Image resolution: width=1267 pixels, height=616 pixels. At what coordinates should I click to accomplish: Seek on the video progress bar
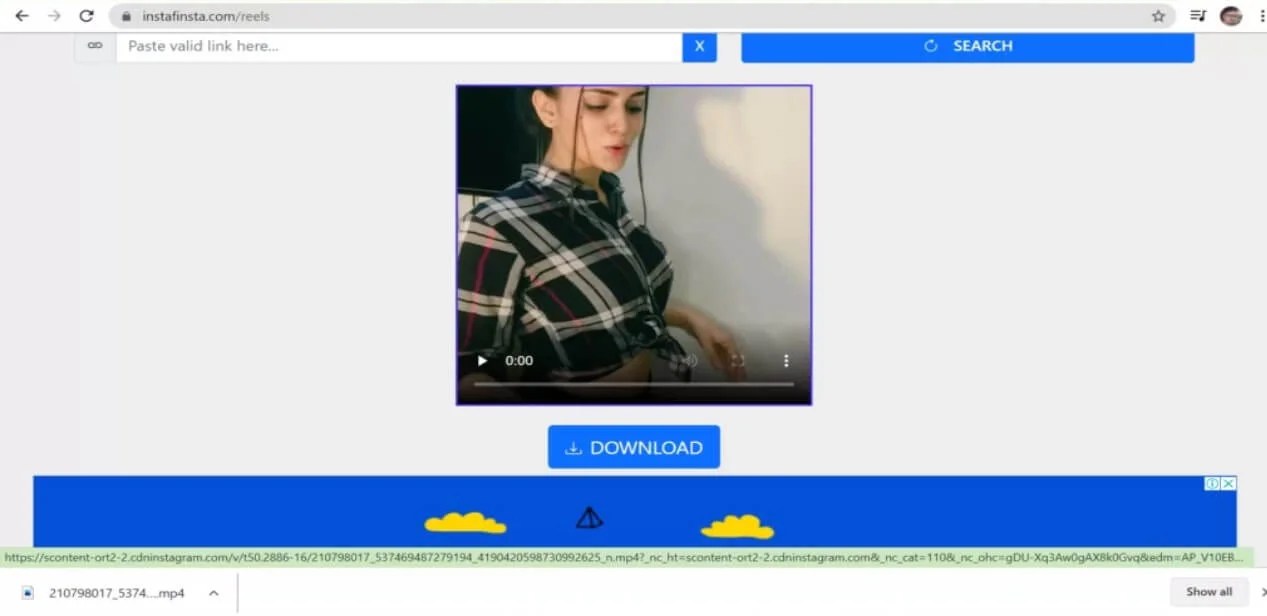click(634, 384)
